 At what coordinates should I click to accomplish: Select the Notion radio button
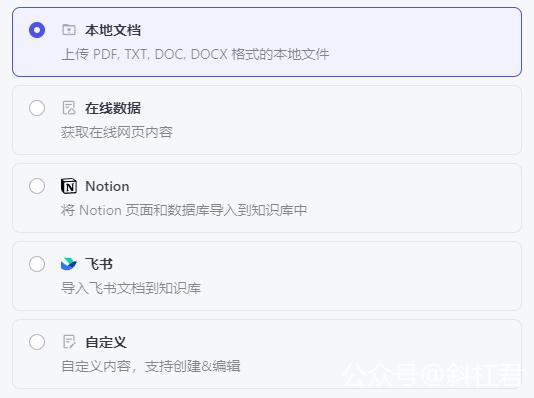pyautogui.click(x=37, y=186)
